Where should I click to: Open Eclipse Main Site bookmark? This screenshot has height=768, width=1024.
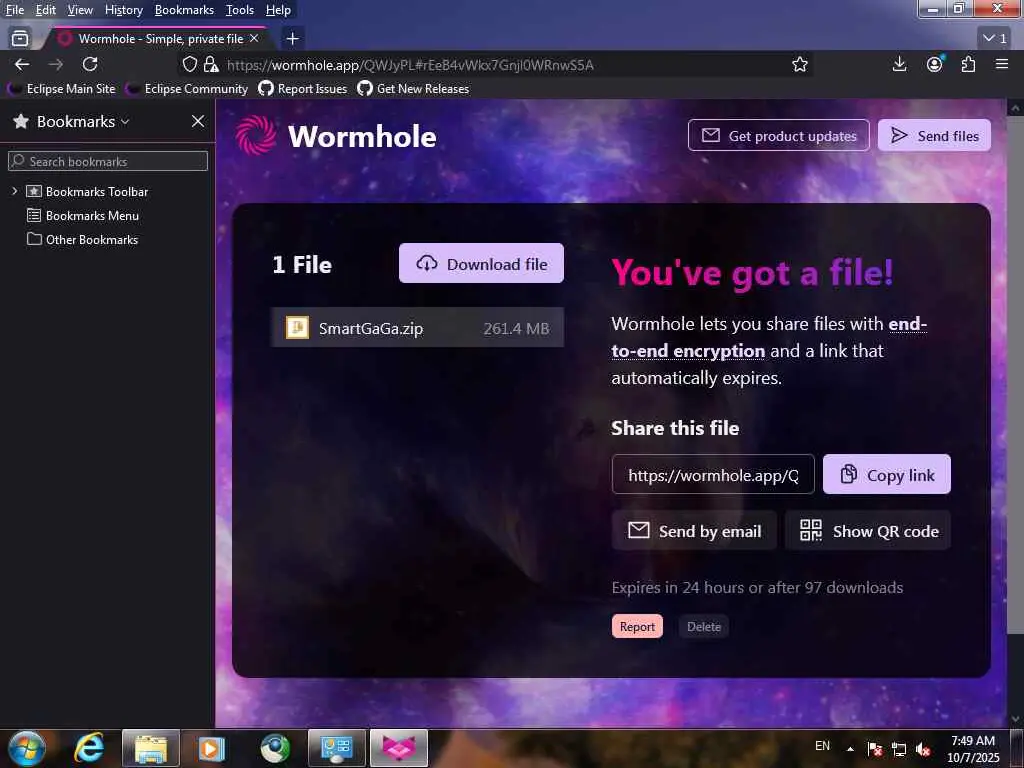(61, 88)
